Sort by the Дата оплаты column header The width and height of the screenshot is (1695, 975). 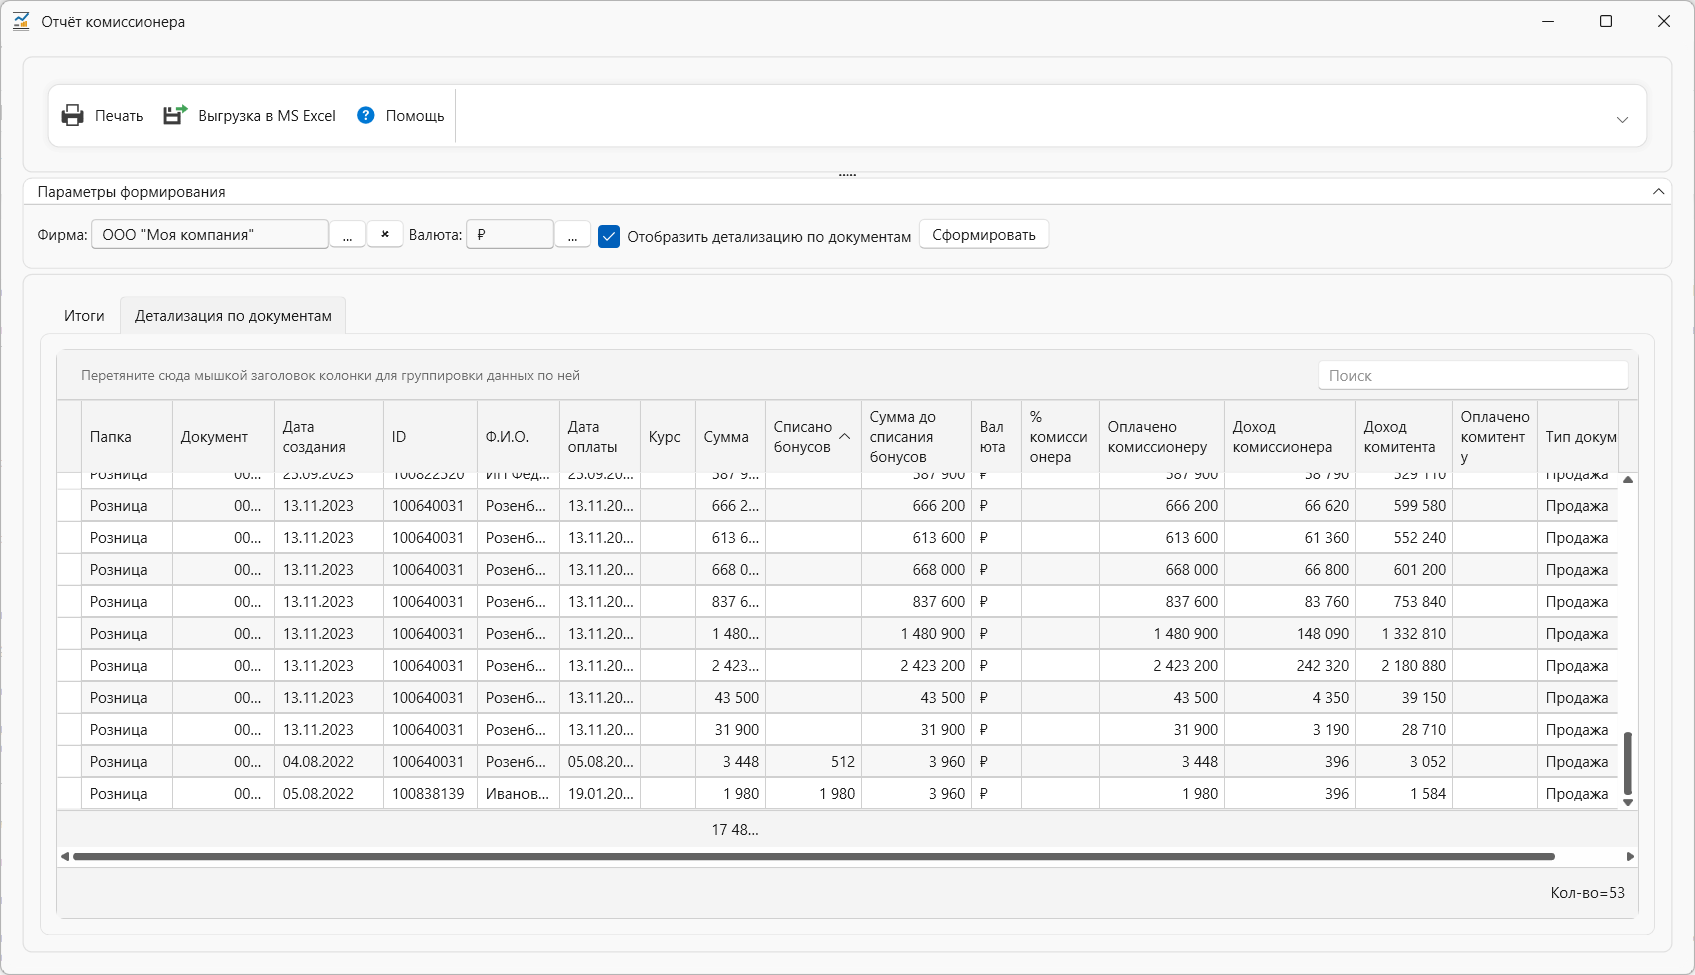click(x=600, y=437)
